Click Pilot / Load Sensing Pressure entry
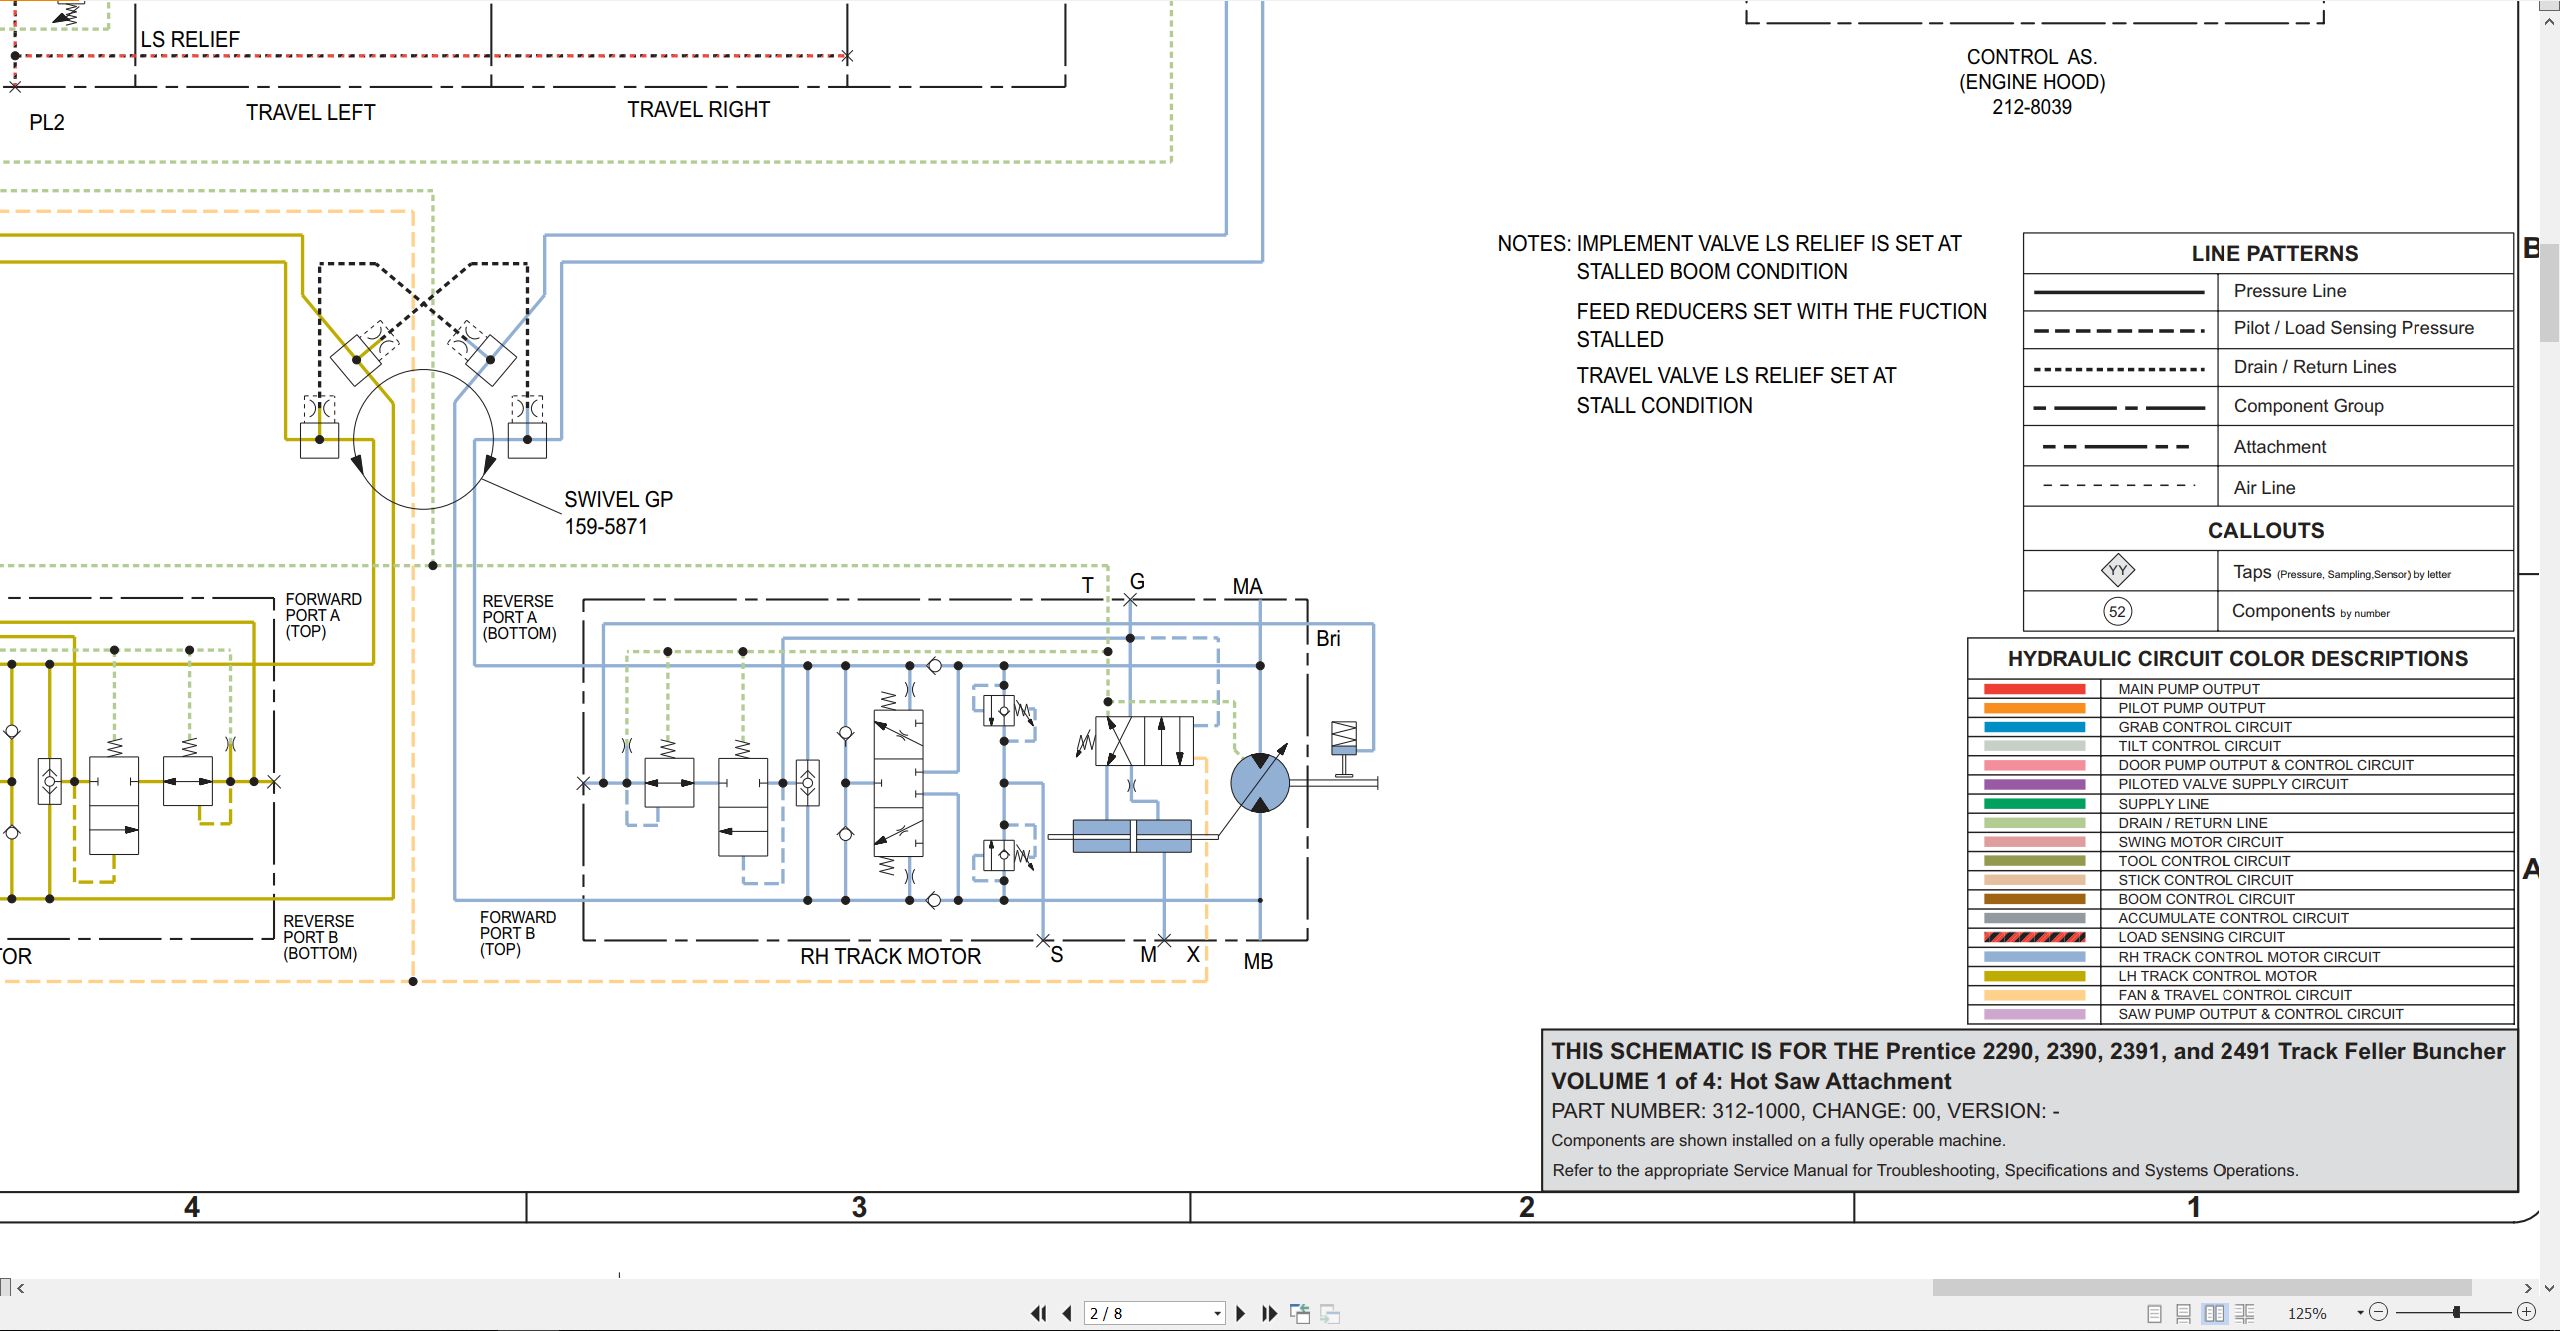2560x1331 pixels. pos(2353,328)
